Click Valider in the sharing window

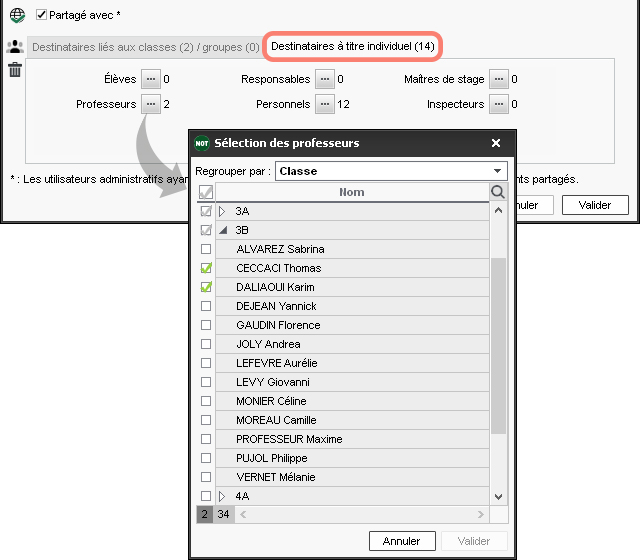pyautogui.click(x=595, y=205)
